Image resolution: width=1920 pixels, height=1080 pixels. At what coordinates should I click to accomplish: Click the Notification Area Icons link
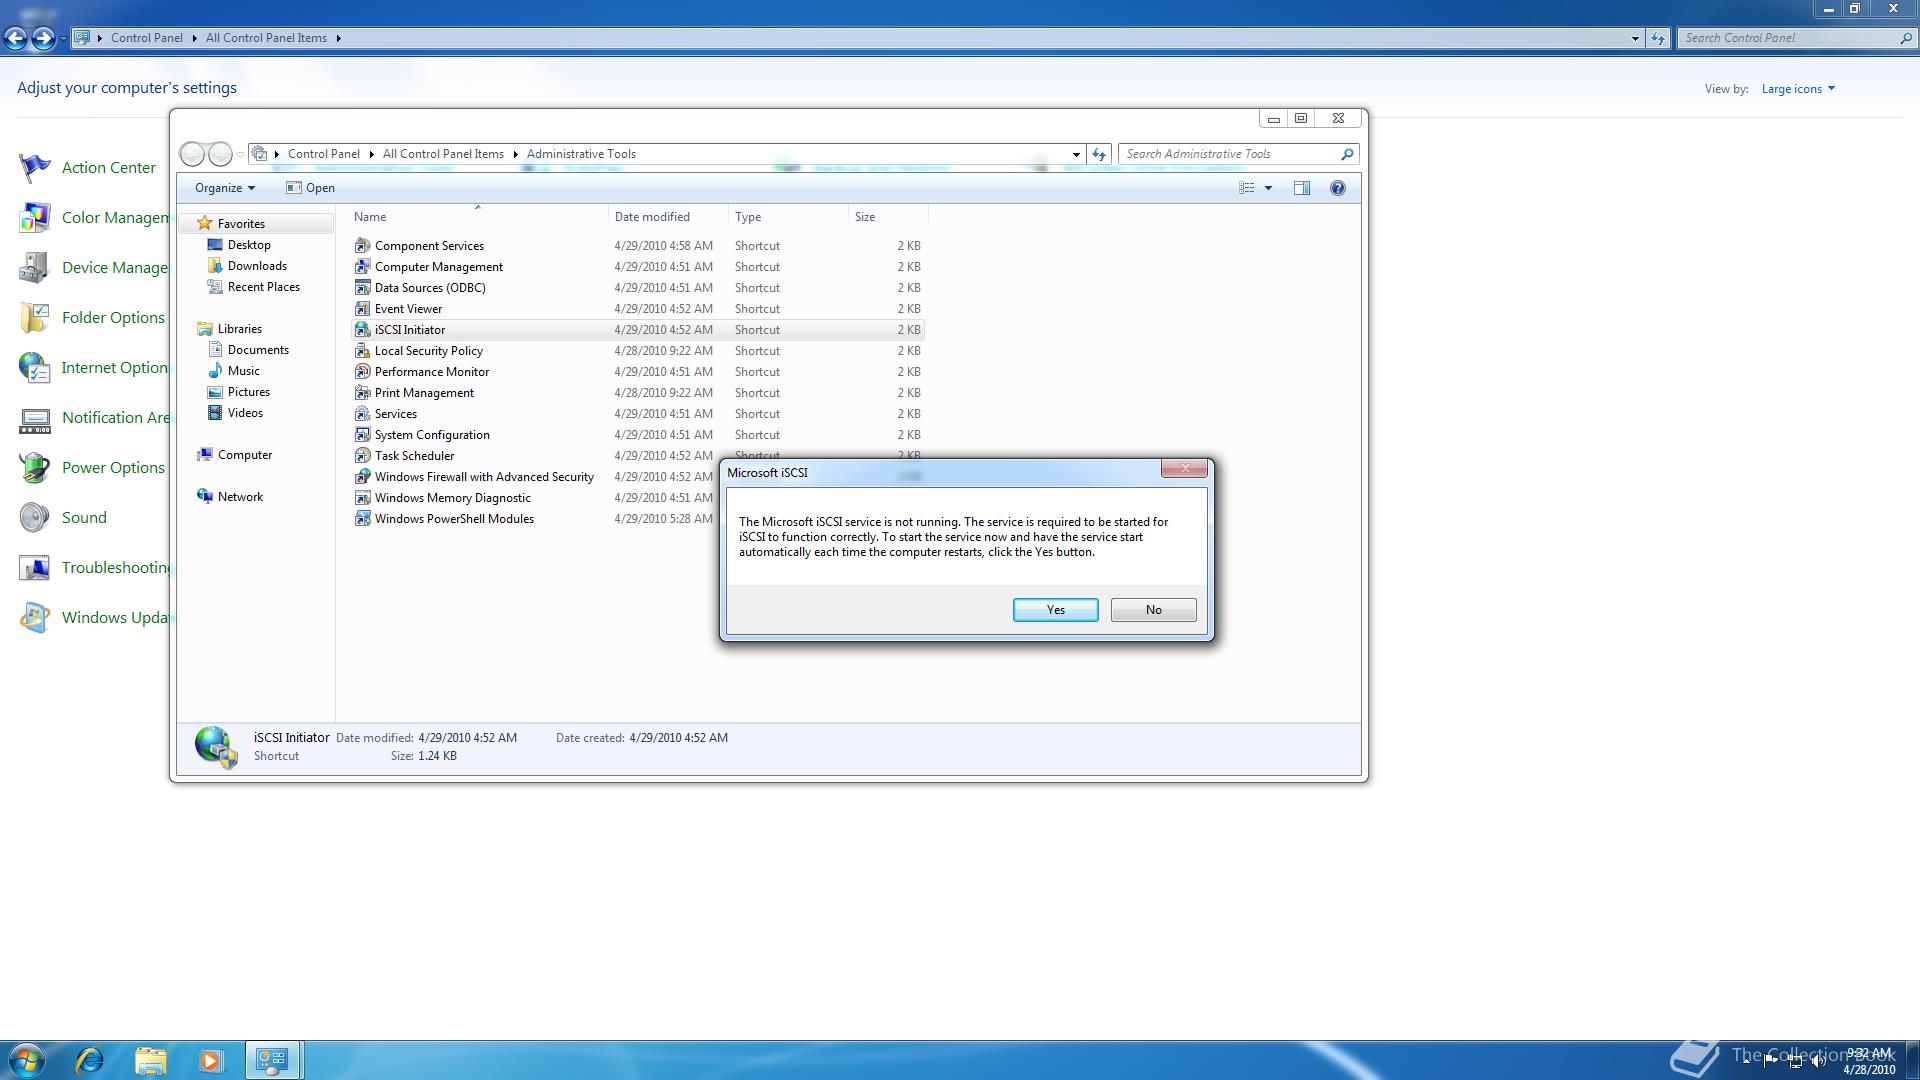point(116,418)
